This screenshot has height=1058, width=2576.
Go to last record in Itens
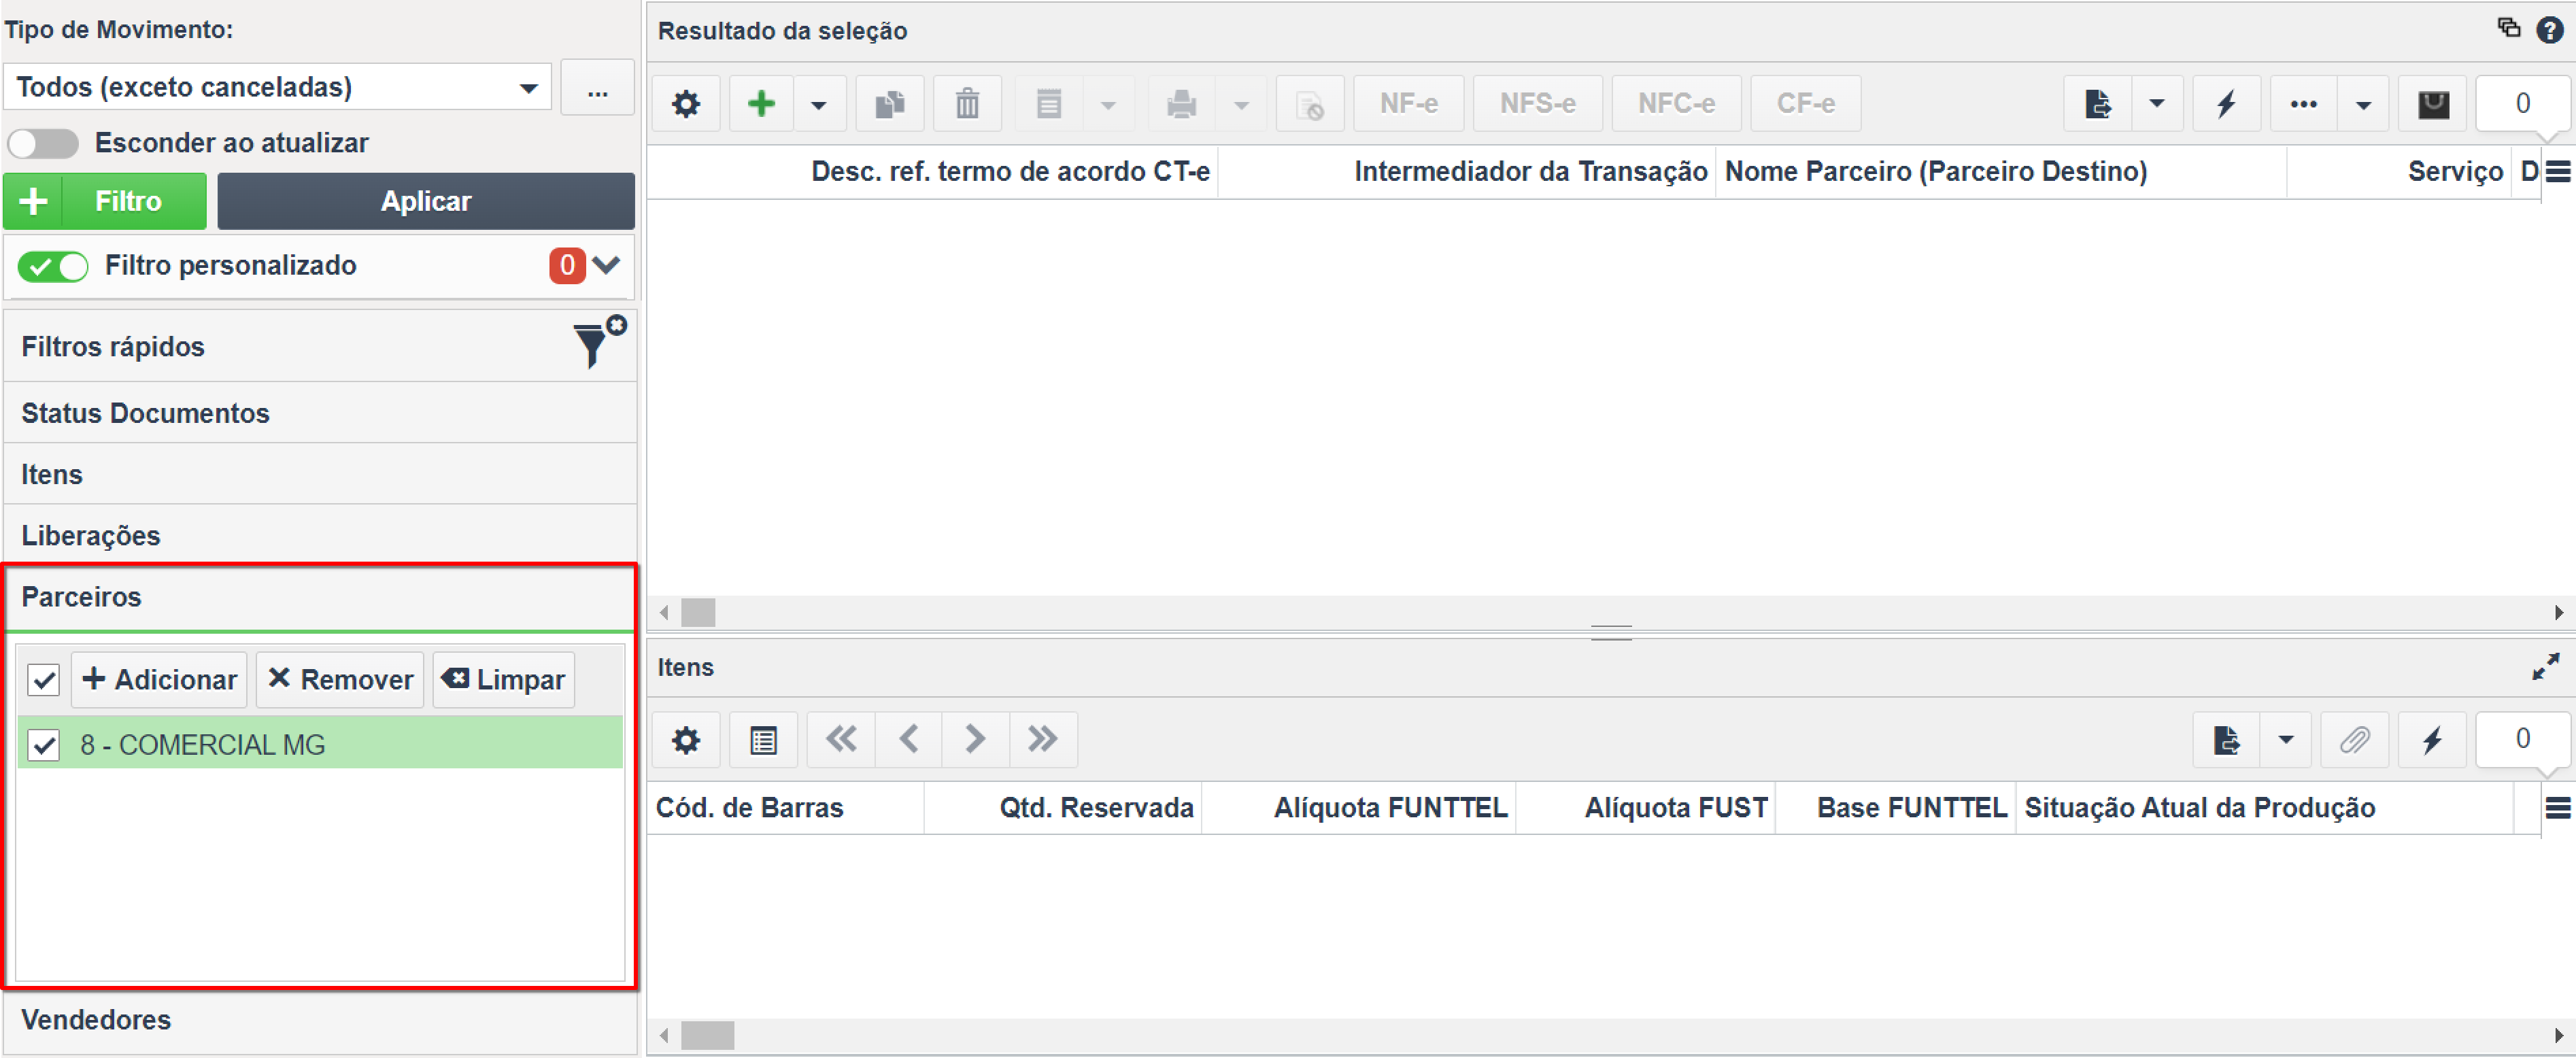(x=1043, y=740)
